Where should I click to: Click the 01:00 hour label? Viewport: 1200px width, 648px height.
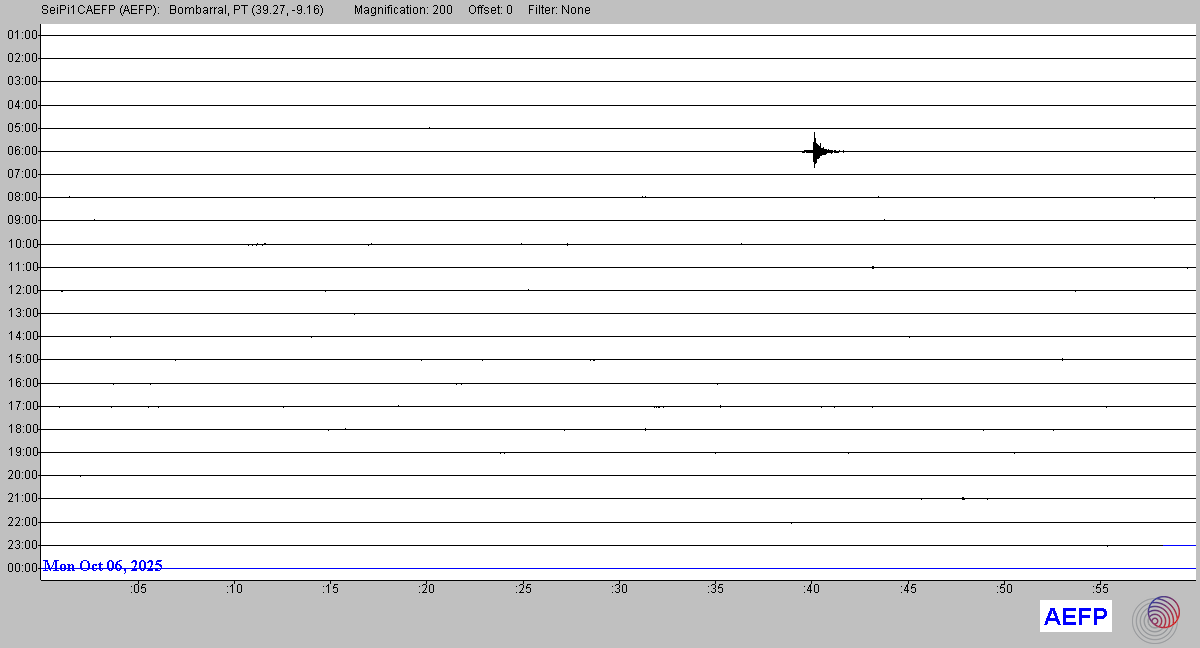point(22,35)
